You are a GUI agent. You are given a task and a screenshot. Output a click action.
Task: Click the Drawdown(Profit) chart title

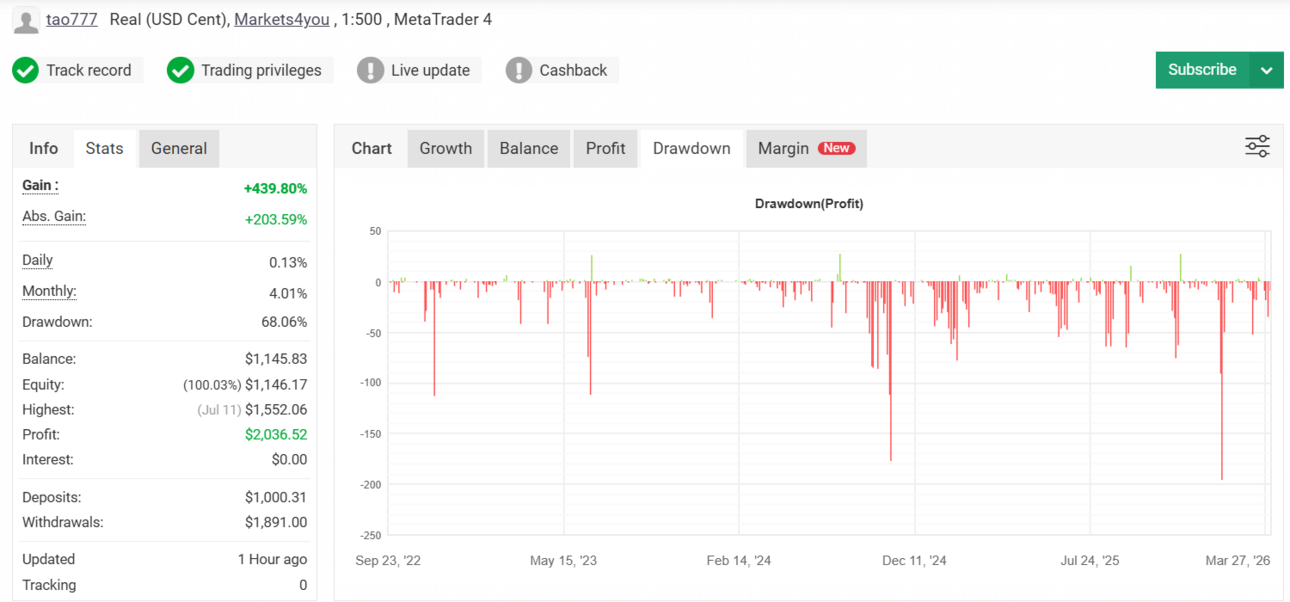[x=809, y=203]
